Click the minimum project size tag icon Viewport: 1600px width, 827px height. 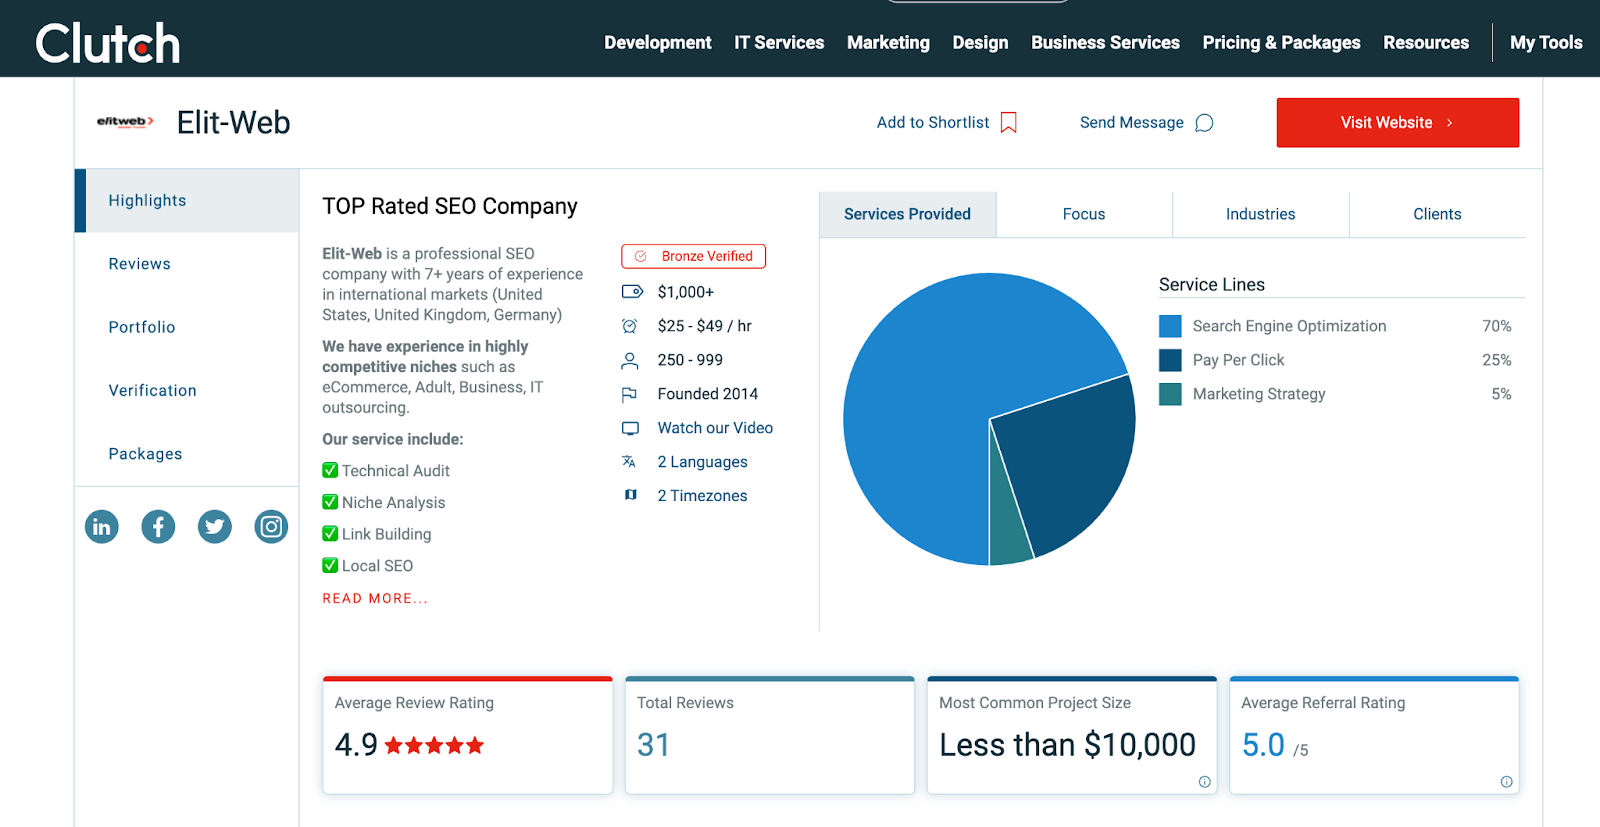(x=632, y=292)
